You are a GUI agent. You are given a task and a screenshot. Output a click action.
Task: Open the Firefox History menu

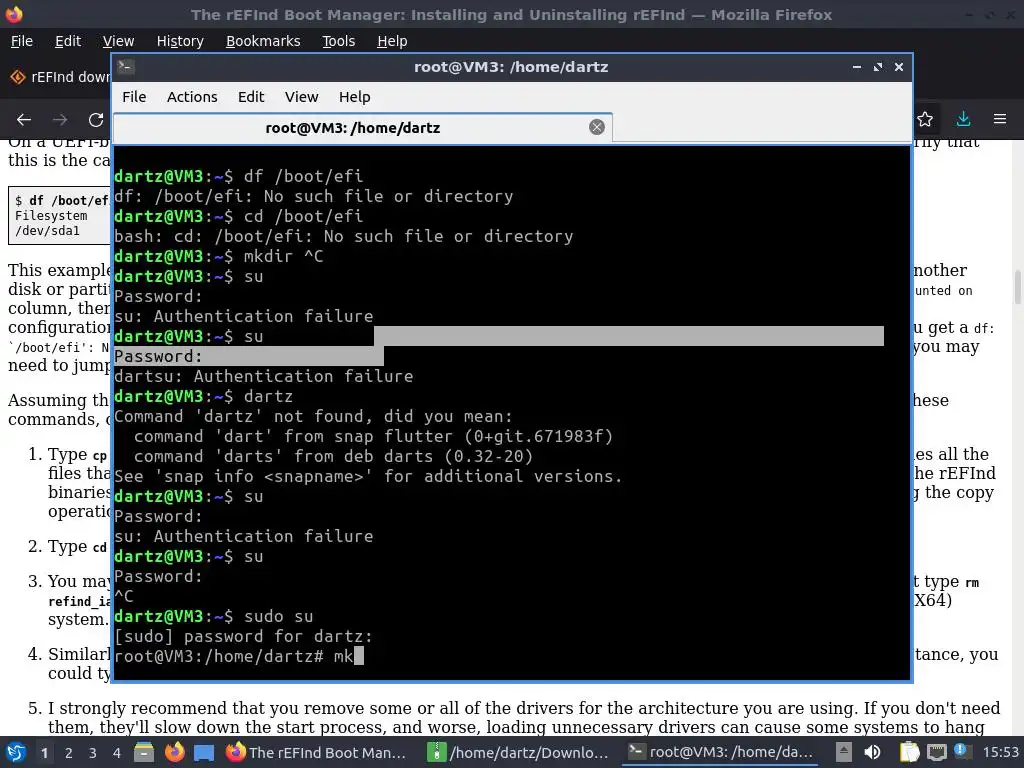click(180, 41)
